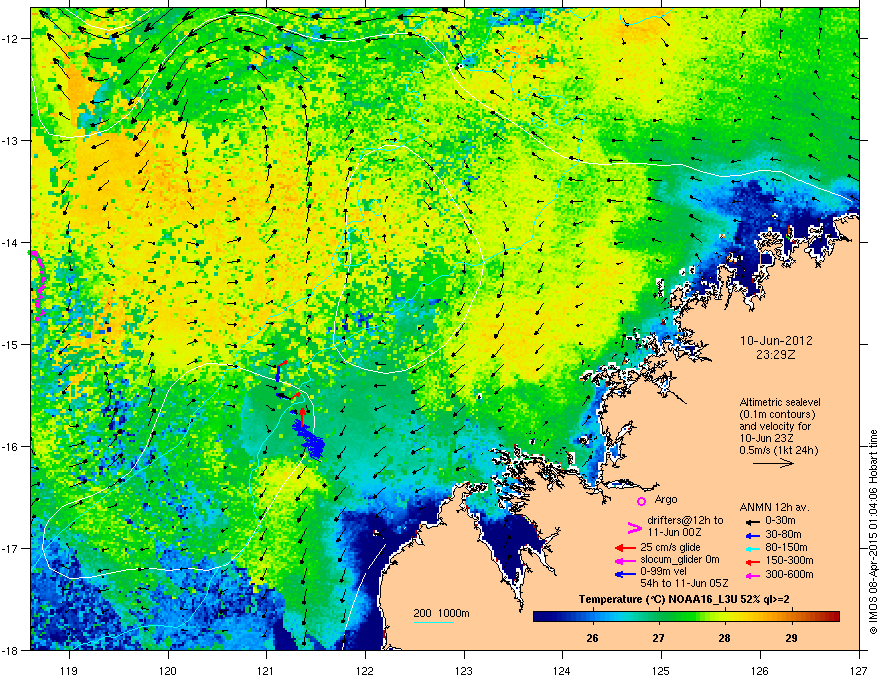Click the black 0-30m ANMN legend arrow
This screenshot has width=880, height=680.
tap(752, 521)
